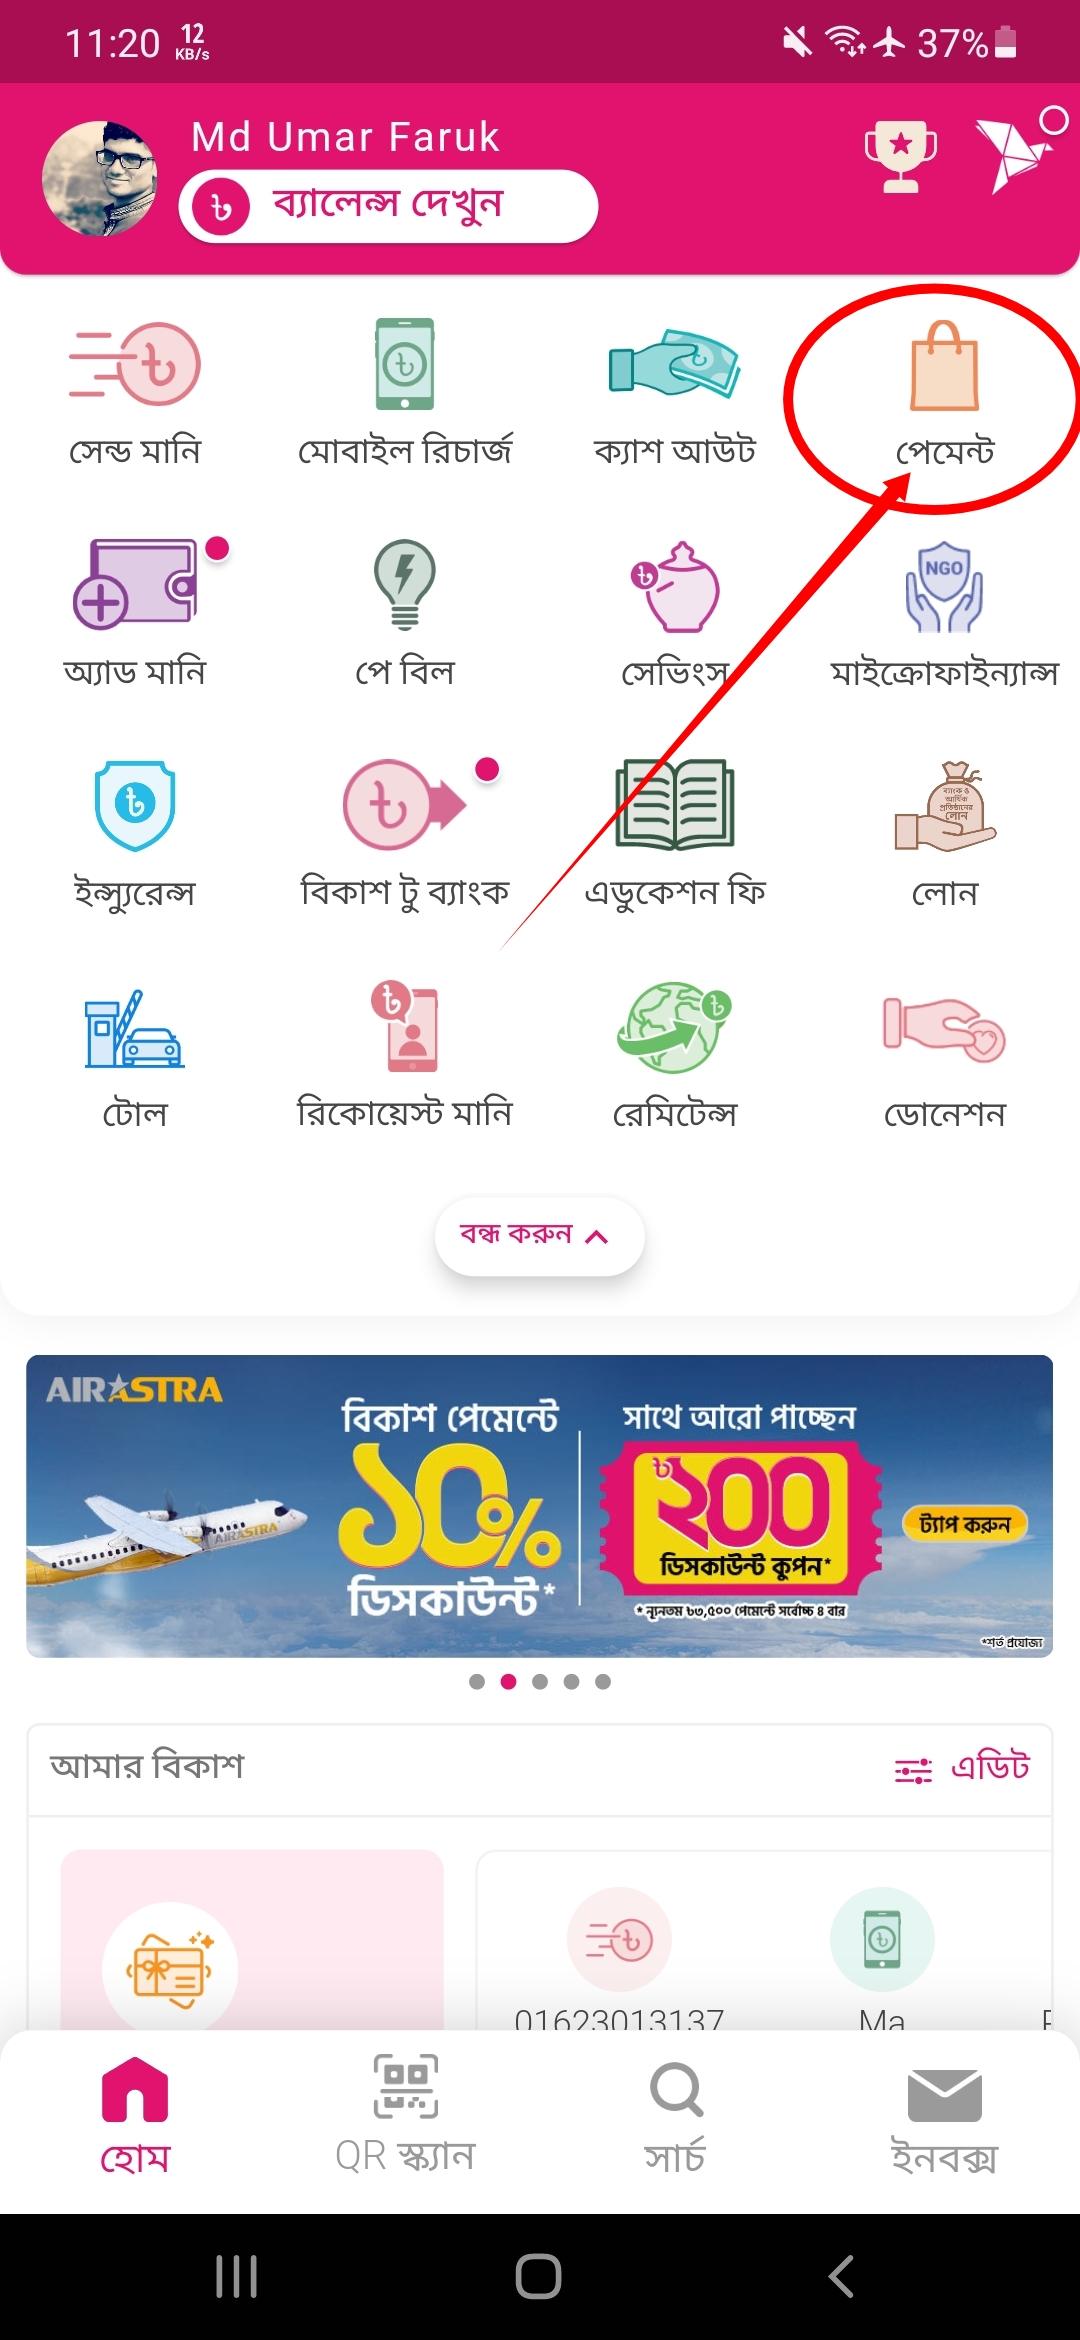
Task: Select the Savings (সেভিংস) jar icon
Action: 675,586
